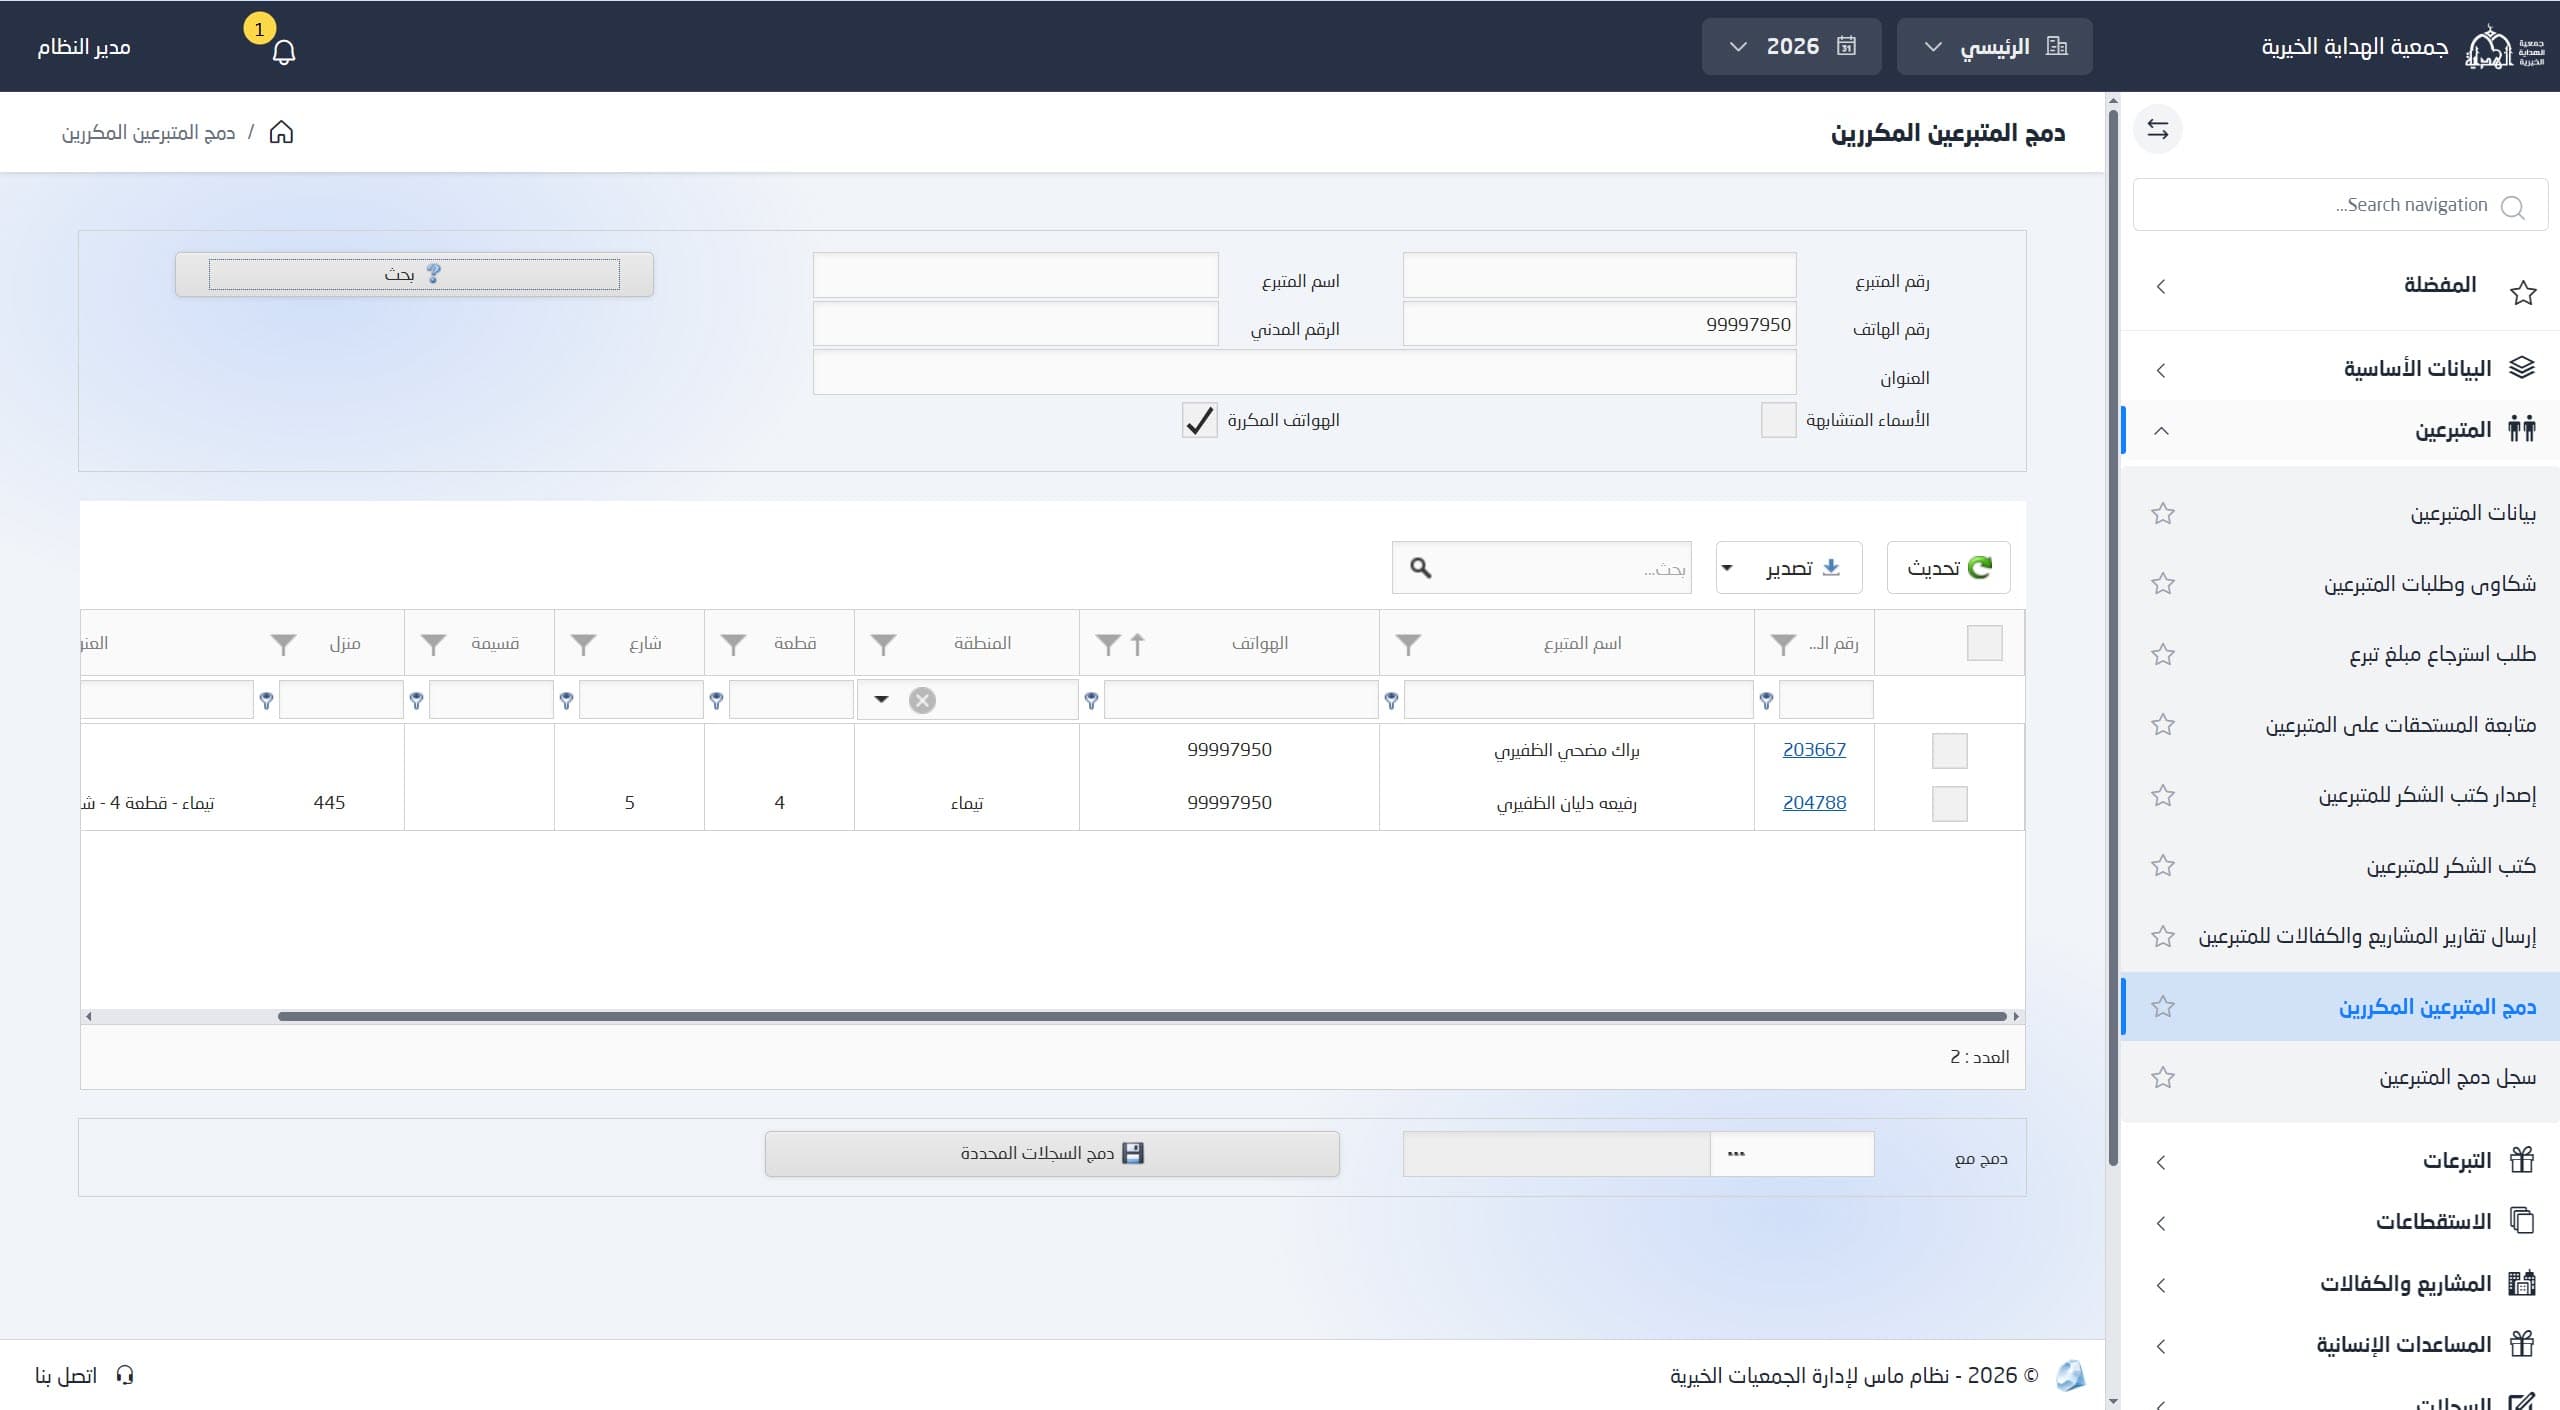Open filter for اسم المتبرع column
Screen dimensions: 2560x1410
pyautogui.click(x=1408, y=644)
